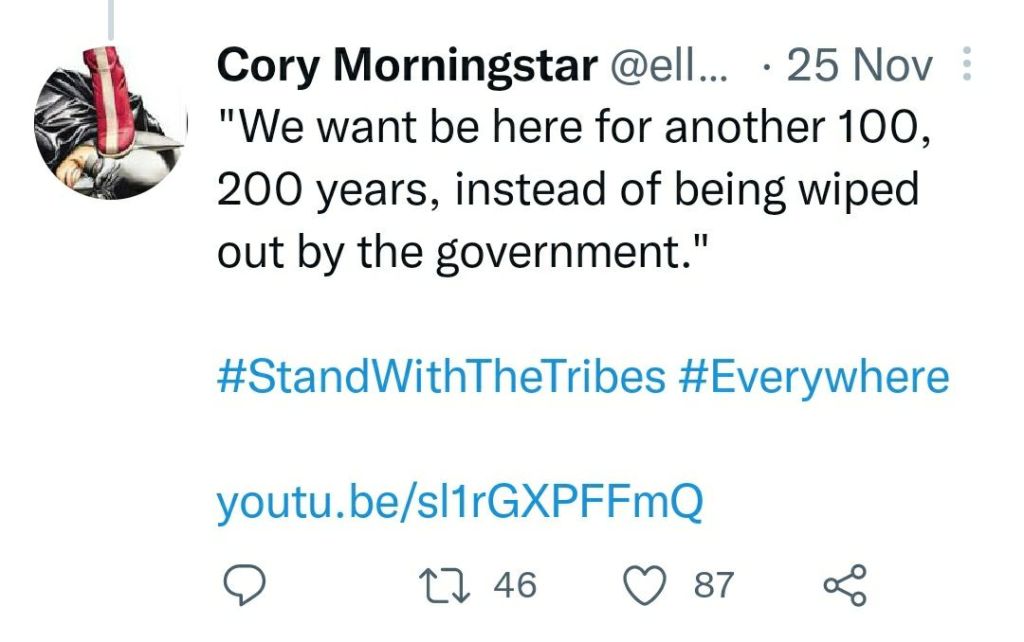Open Cory Morningstar's profile picture

111,121
